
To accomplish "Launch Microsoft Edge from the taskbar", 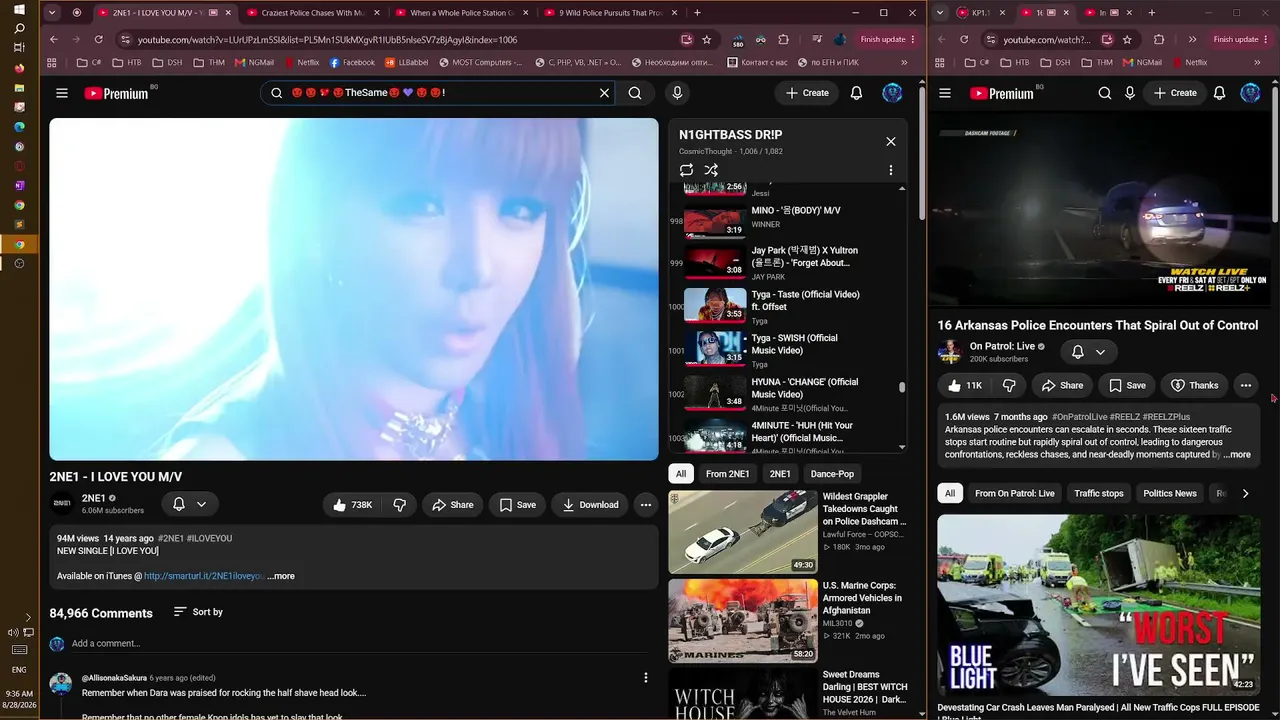I will pos(19,127).
